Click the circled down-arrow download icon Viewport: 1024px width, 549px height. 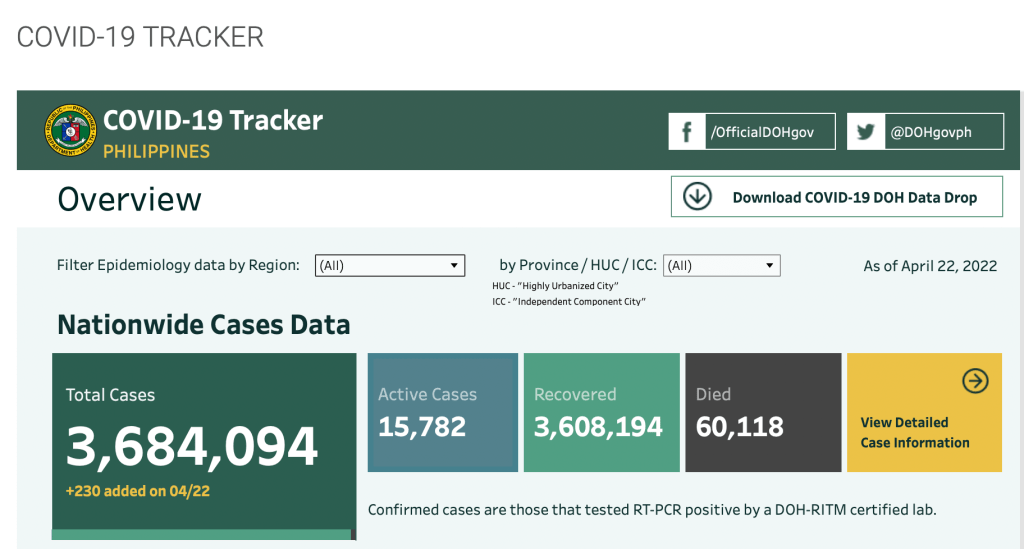click(697, 197)
